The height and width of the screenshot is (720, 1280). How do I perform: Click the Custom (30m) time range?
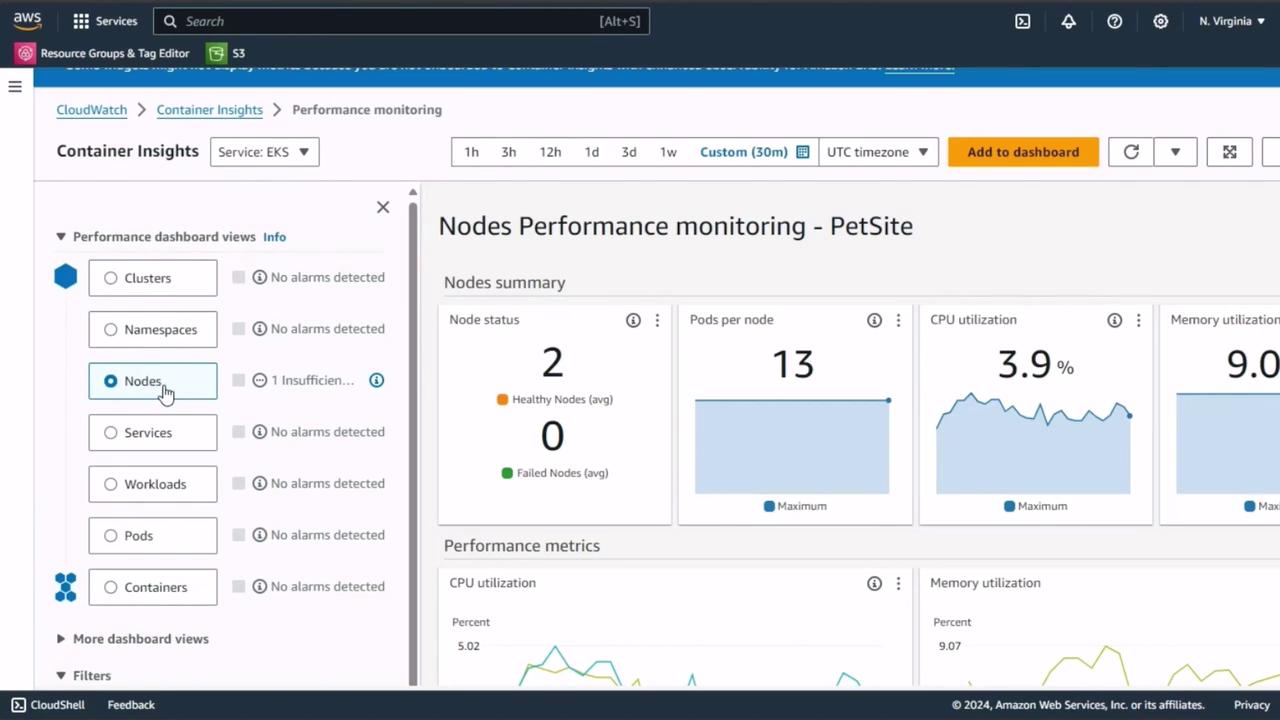[744, 152]
